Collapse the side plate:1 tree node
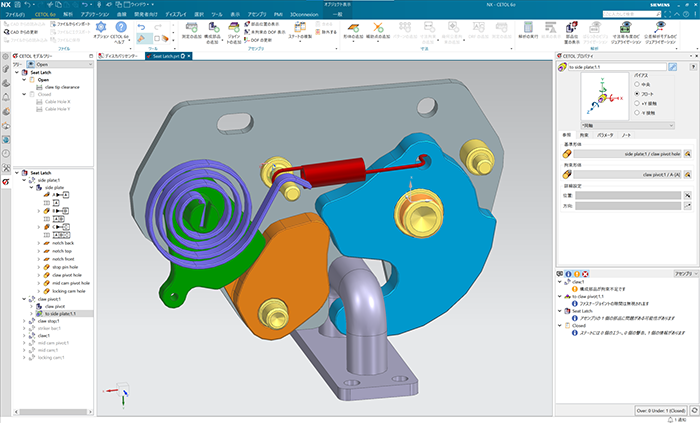 click(x=24, y=180)
